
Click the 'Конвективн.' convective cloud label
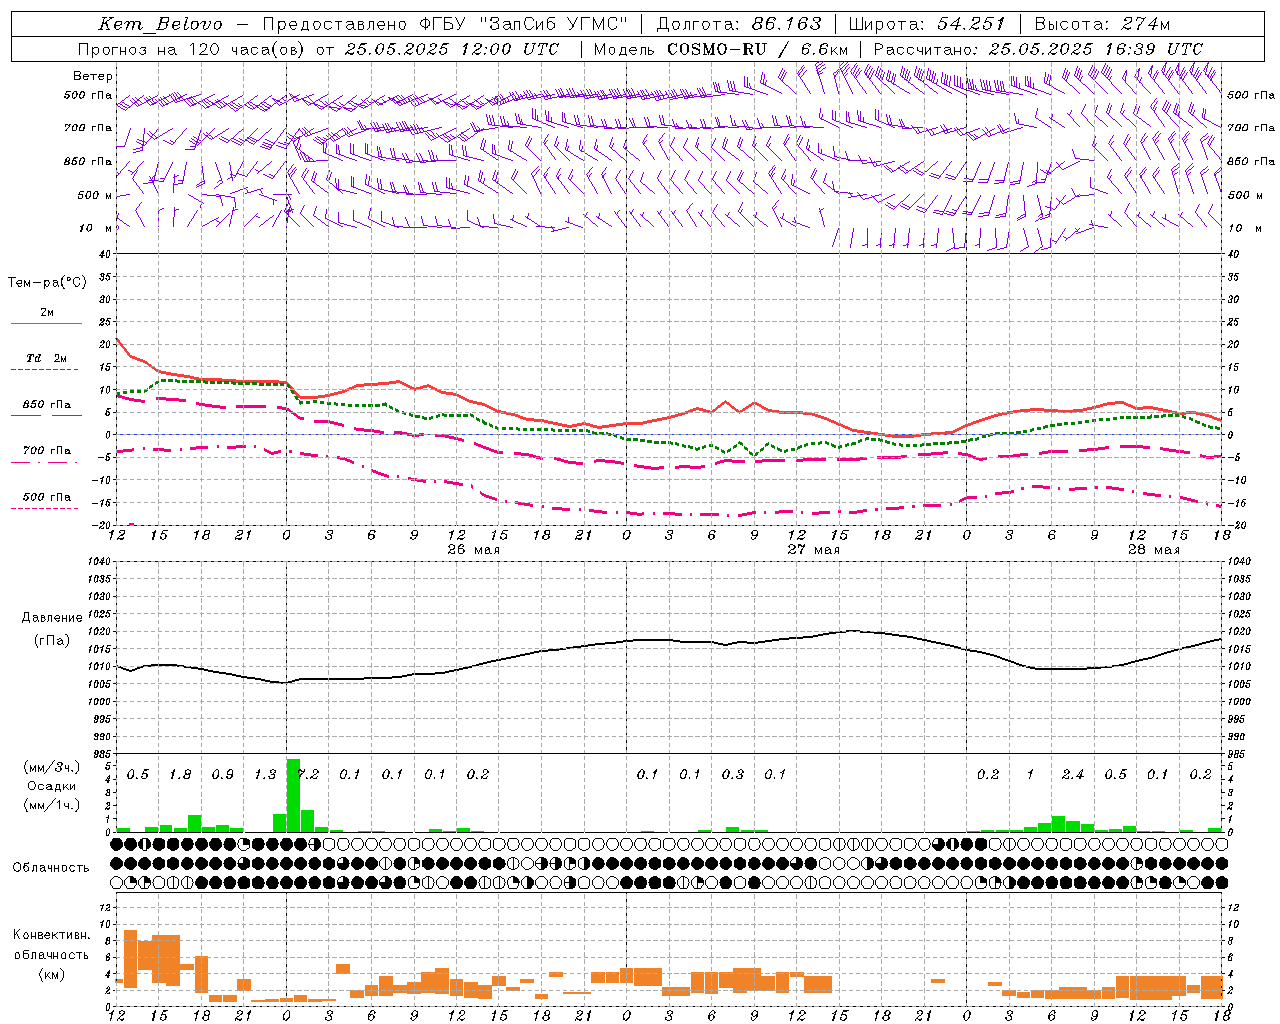[x=51, y=935]
